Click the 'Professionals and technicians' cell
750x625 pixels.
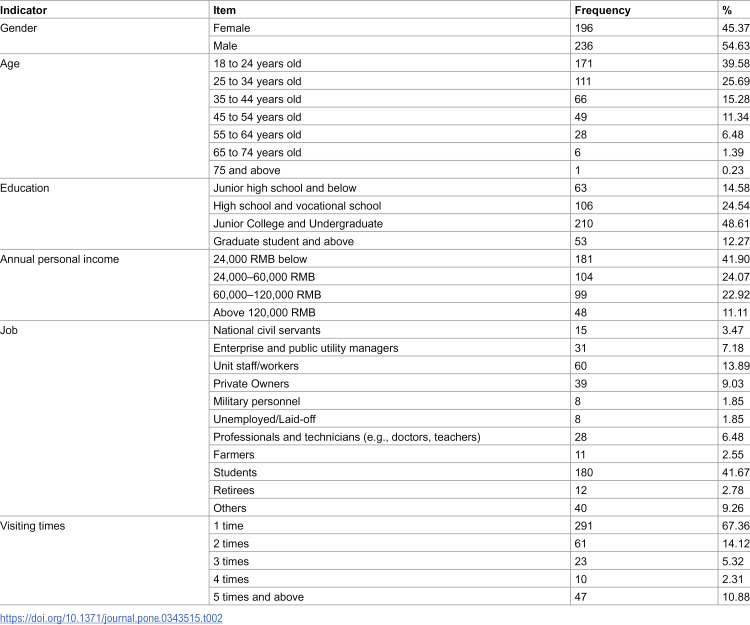click(x=347, y=437)
